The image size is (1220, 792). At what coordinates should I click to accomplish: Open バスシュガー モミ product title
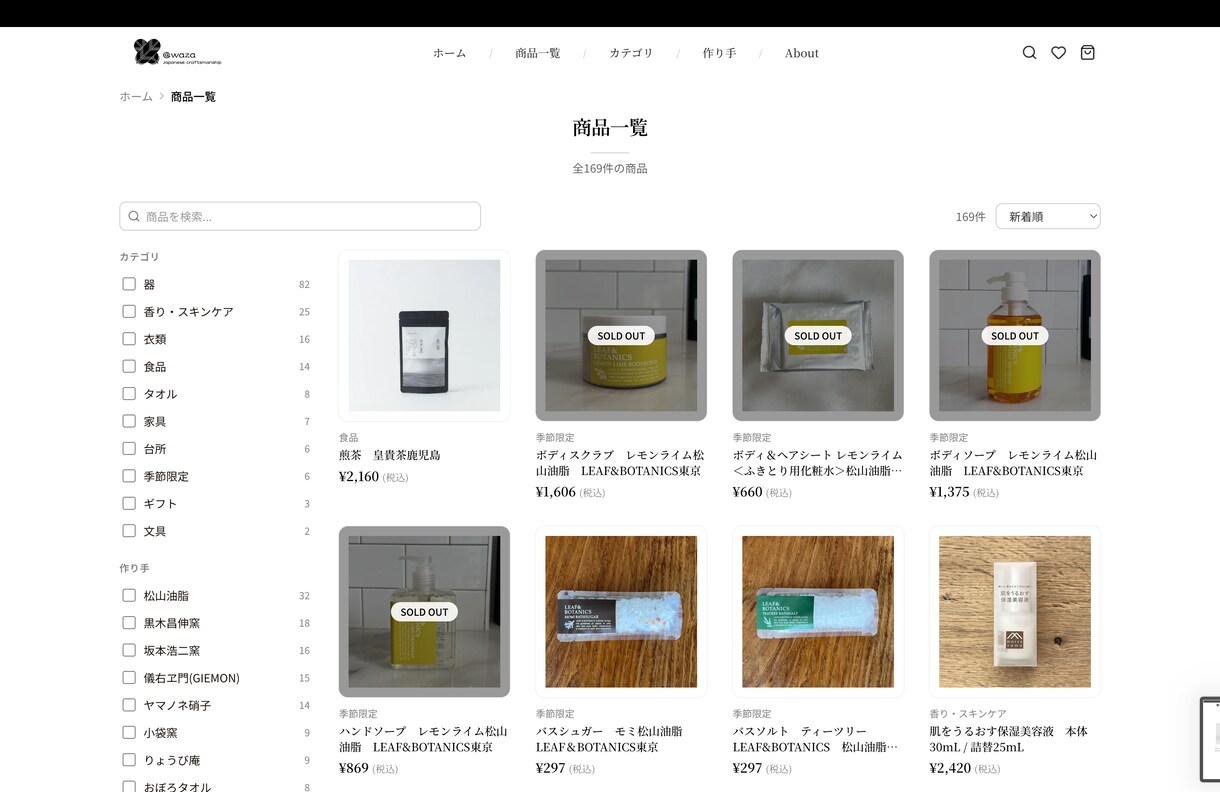click(x=609, y=739)
